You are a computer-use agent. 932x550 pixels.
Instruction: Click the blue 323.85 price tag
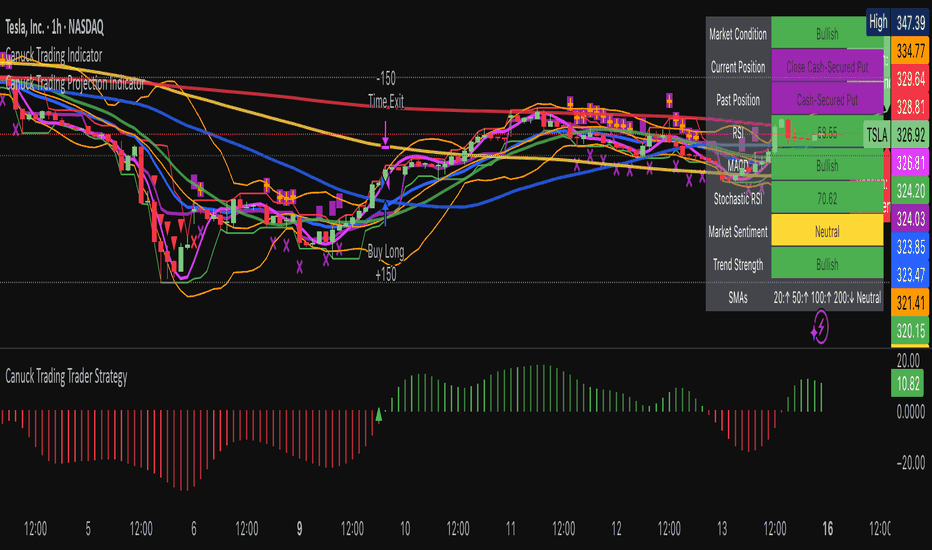tap(911, 247)
